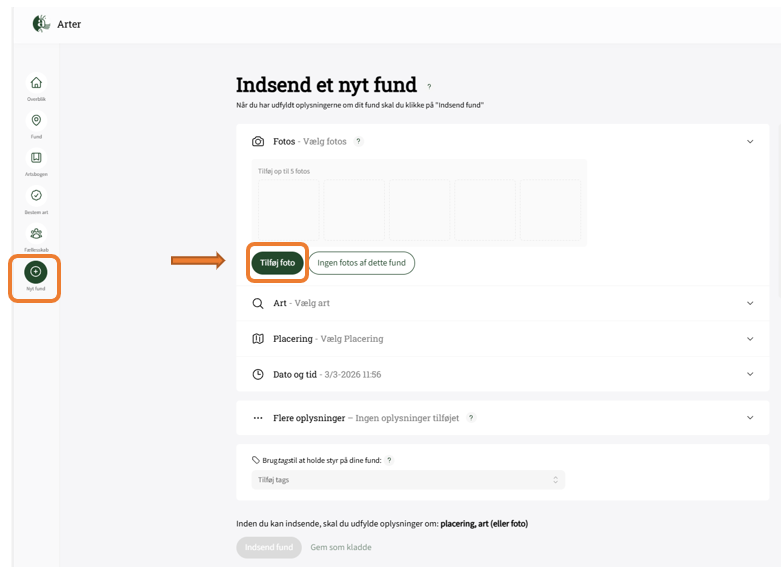Expand the Flere oplysninger section
This screenshot has height=570, width=783.
(x=750, y=418)
